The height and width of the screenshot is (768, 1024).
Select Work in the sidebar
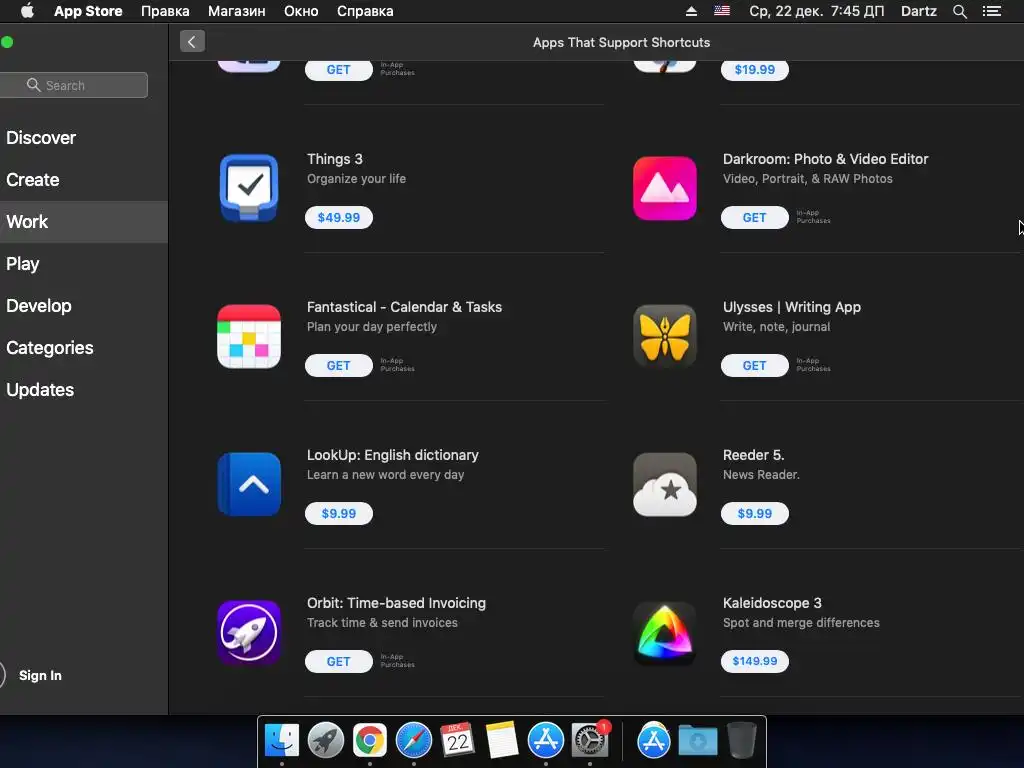tap(84, 221)
